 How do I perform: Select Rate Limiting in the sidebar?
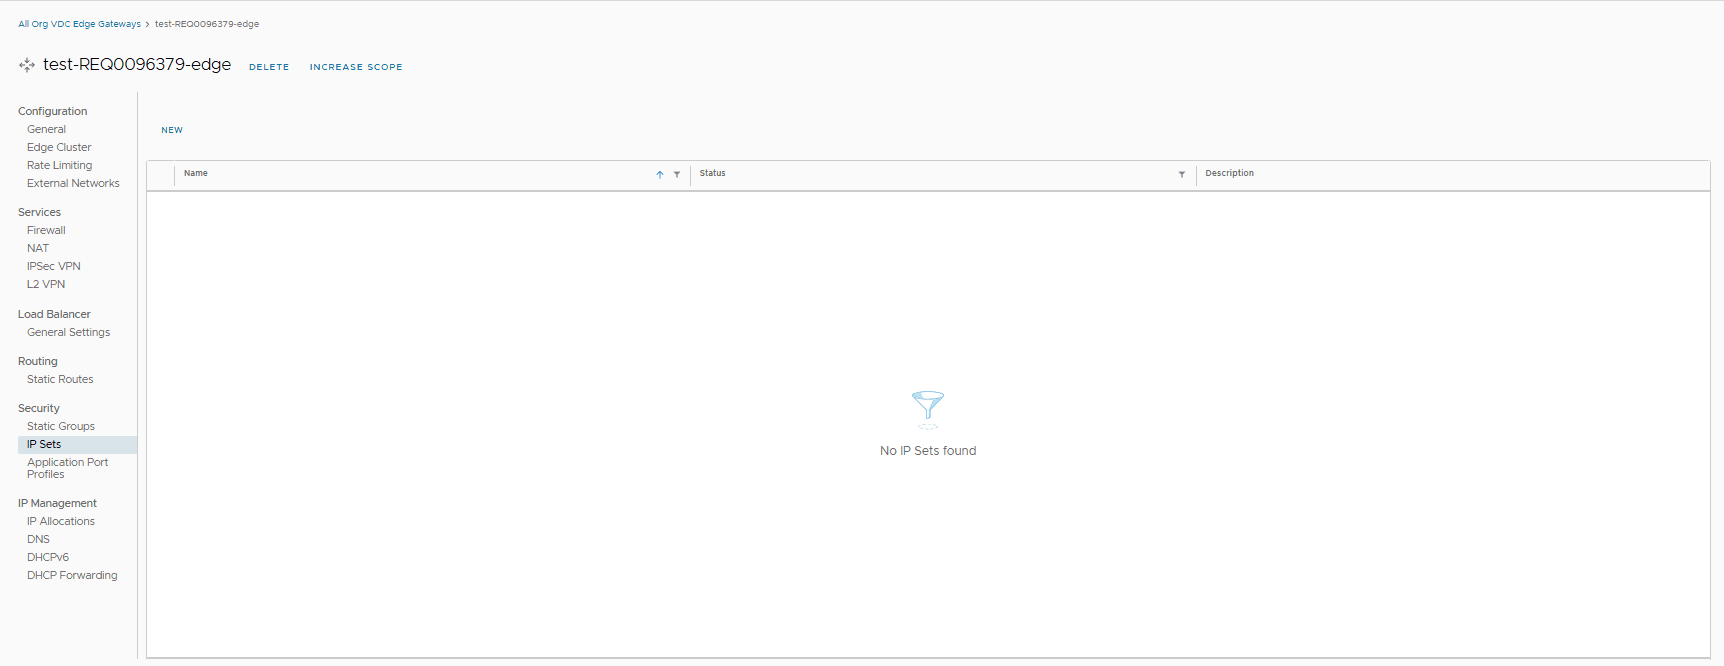[60, 165]
